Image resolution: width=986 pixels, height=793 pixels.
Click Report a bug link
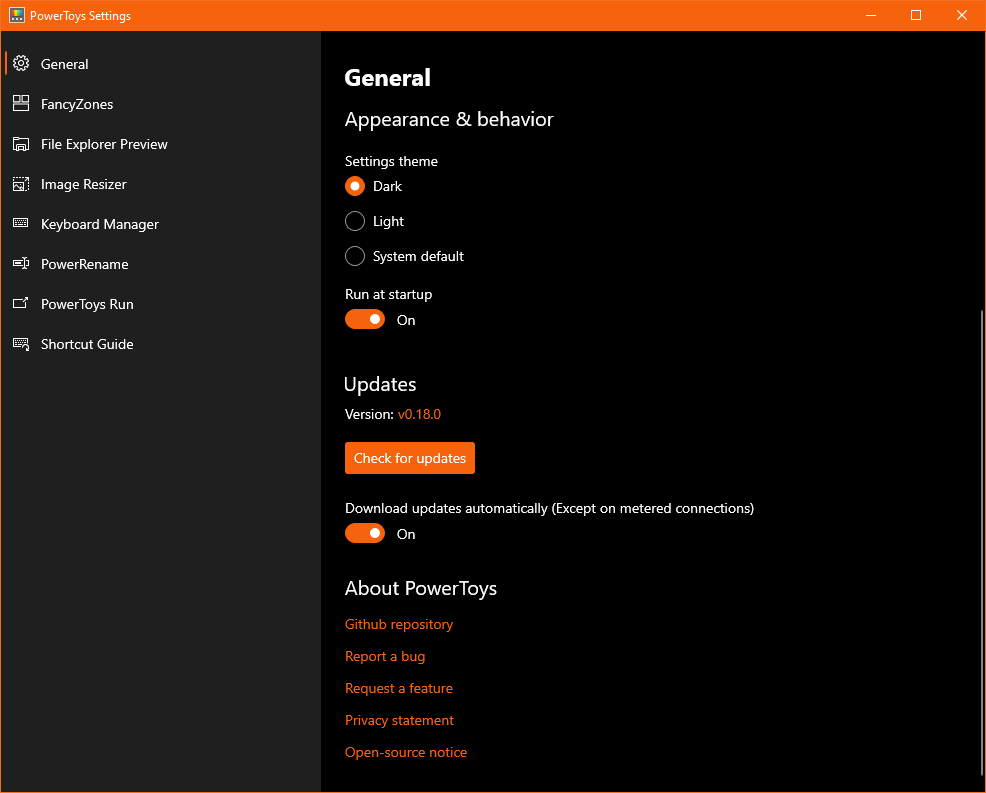385,657
